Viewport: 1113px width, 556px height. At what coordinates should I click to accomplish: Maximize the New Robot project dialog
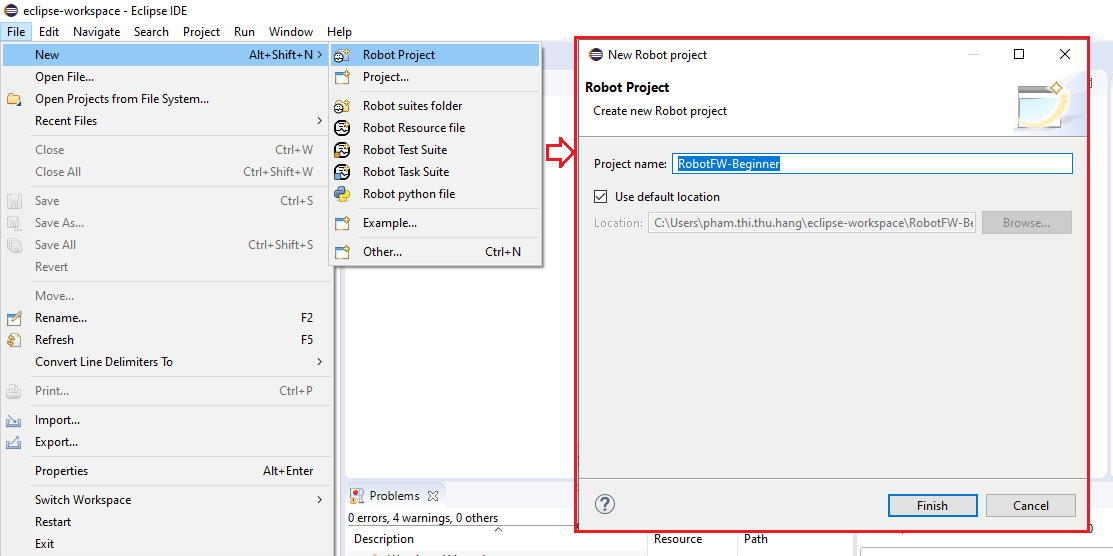[x=1019, y=54]
